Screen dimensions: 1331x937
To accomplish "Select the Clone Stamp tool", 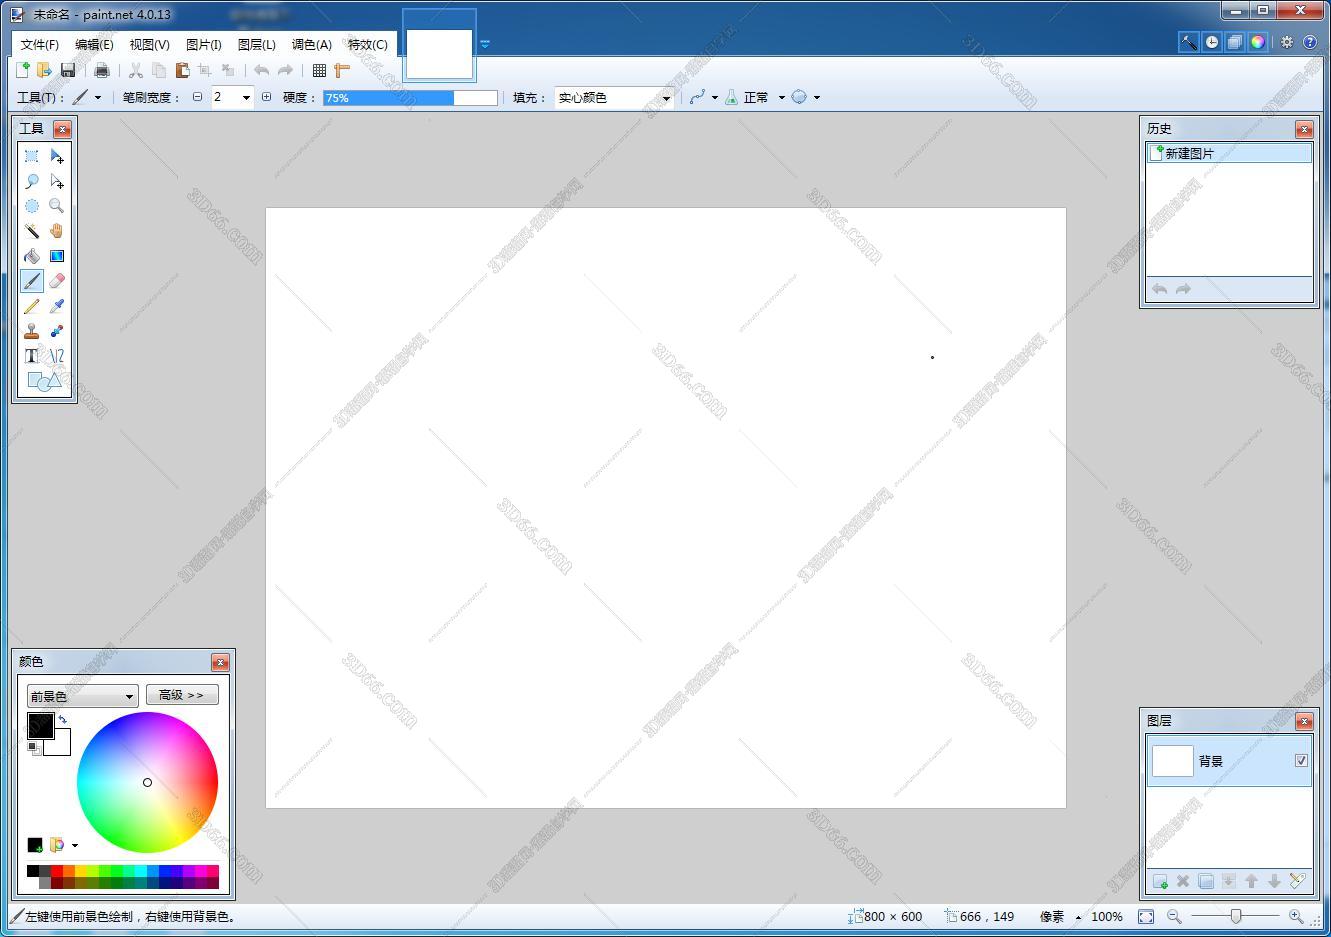I will (x=32, y=331).
